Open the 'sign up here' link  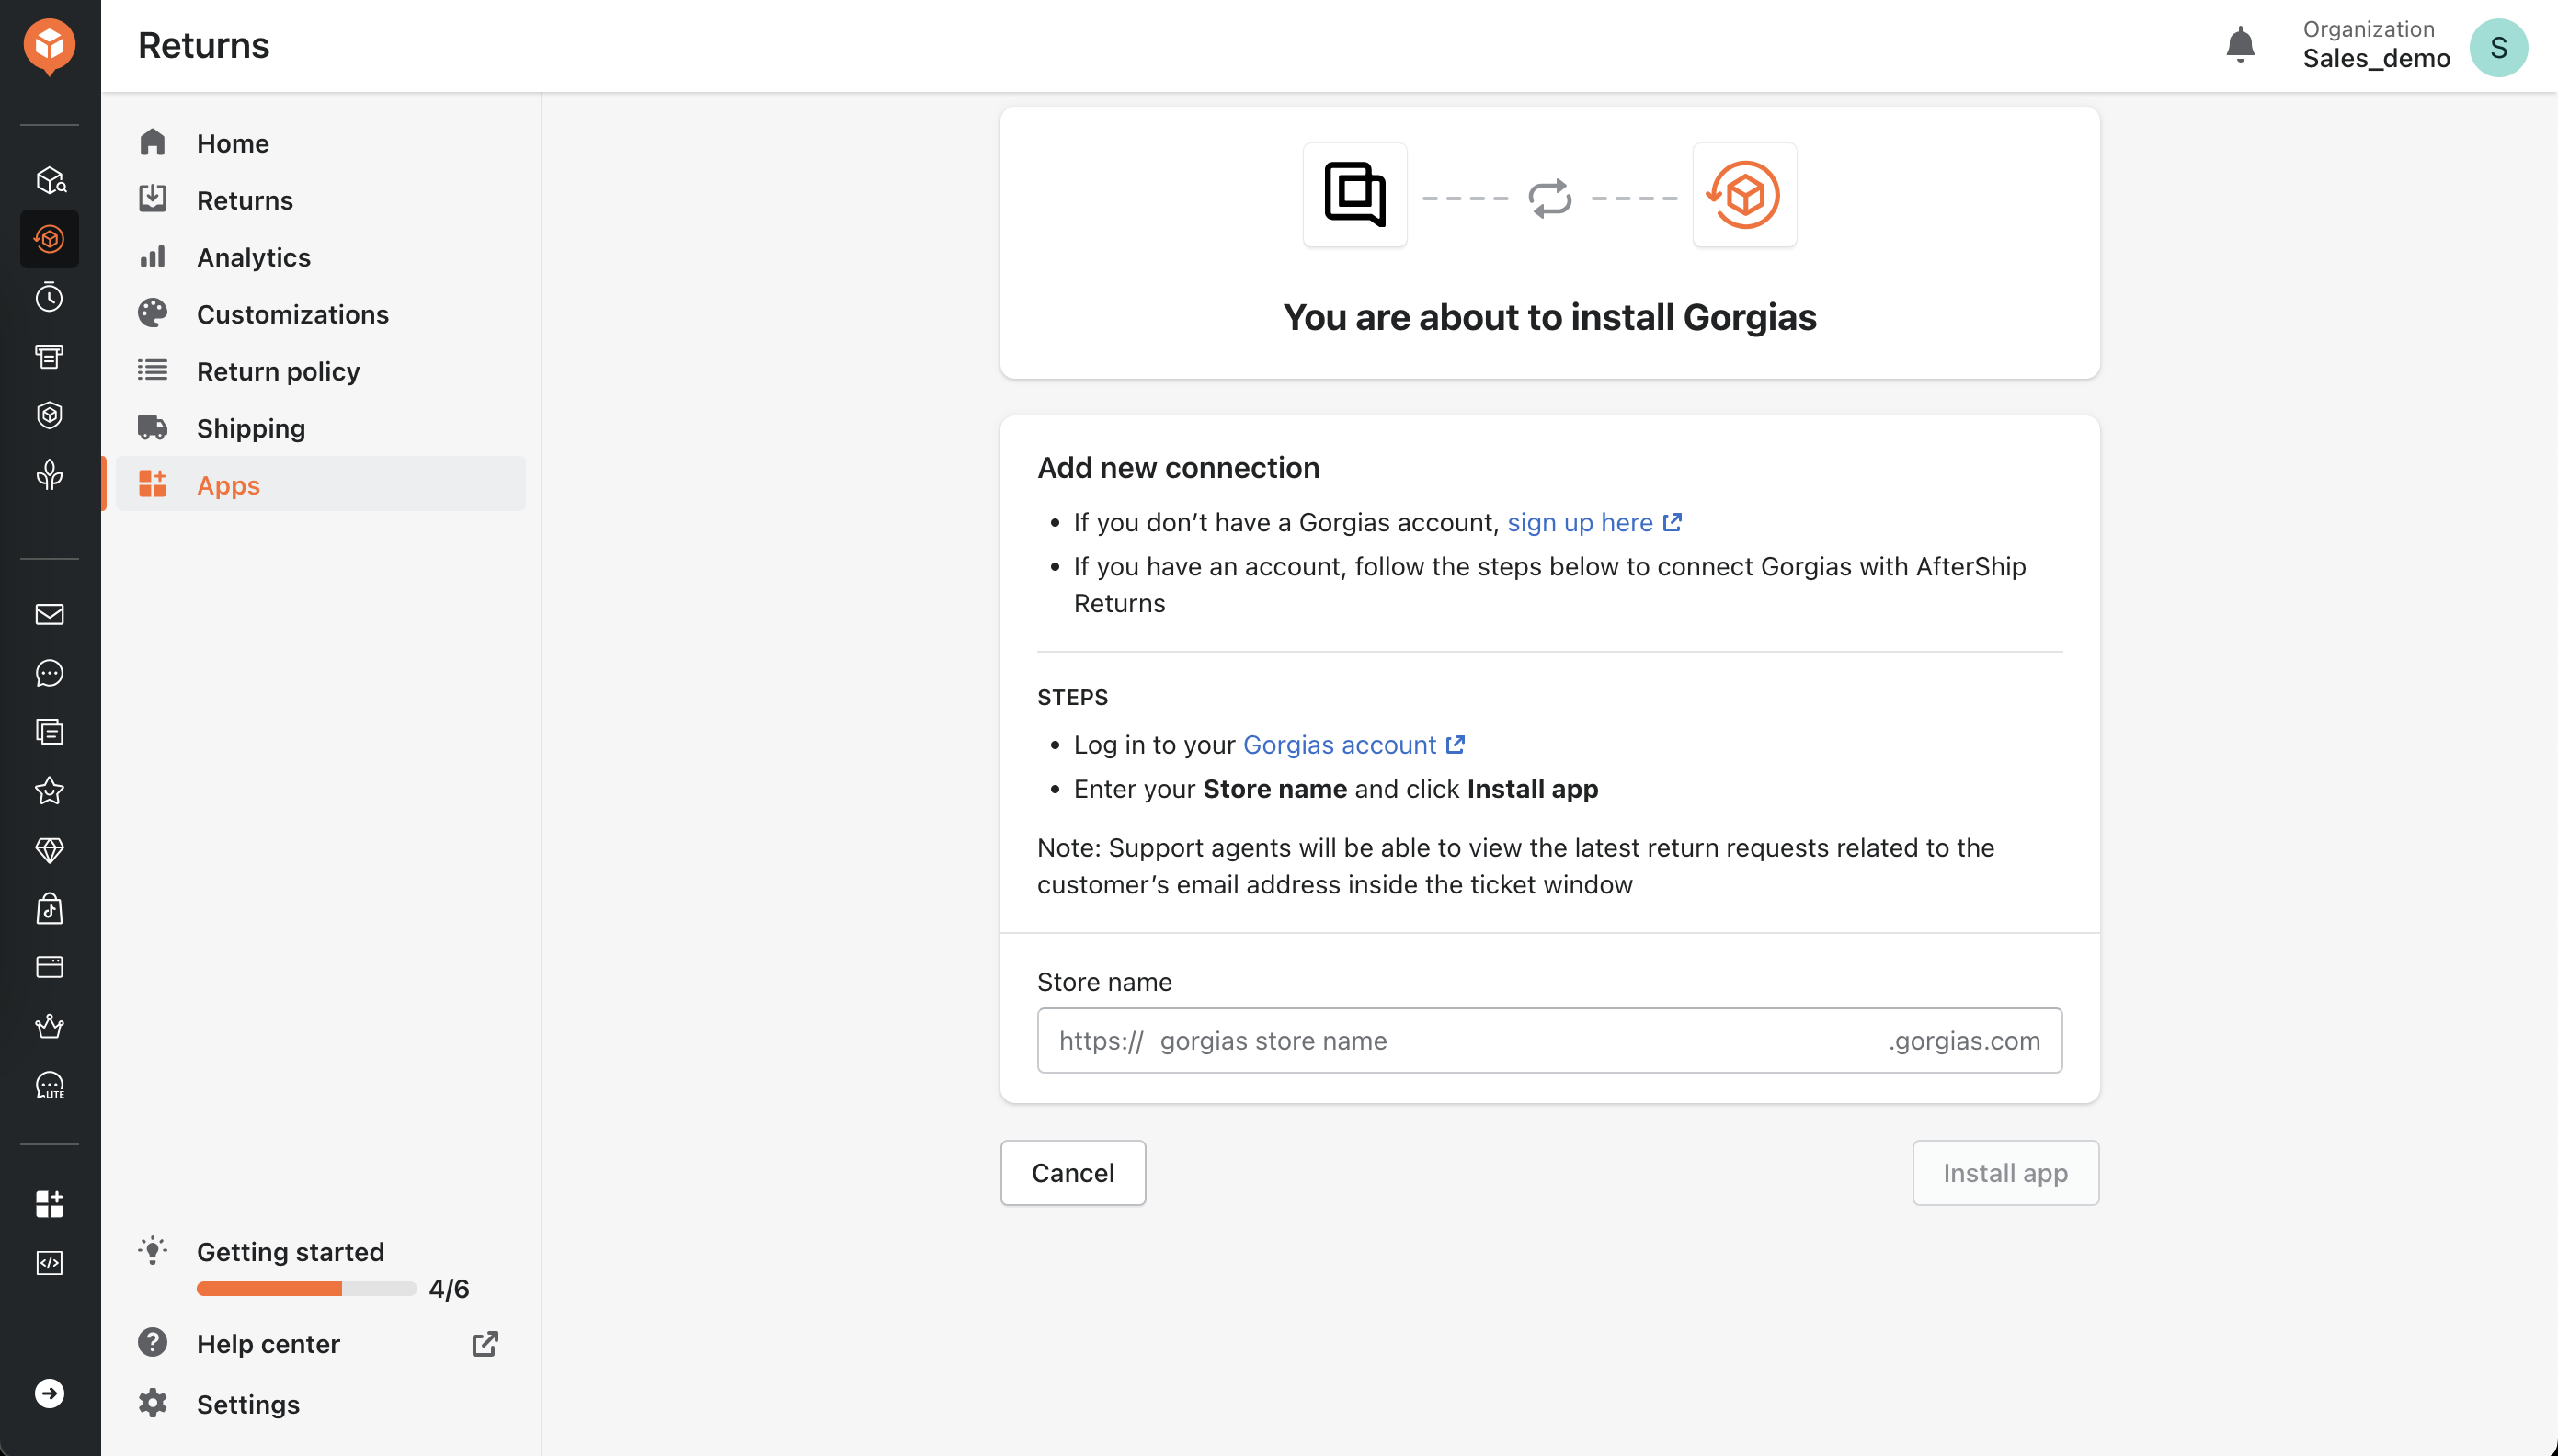tap(1594, 522)
